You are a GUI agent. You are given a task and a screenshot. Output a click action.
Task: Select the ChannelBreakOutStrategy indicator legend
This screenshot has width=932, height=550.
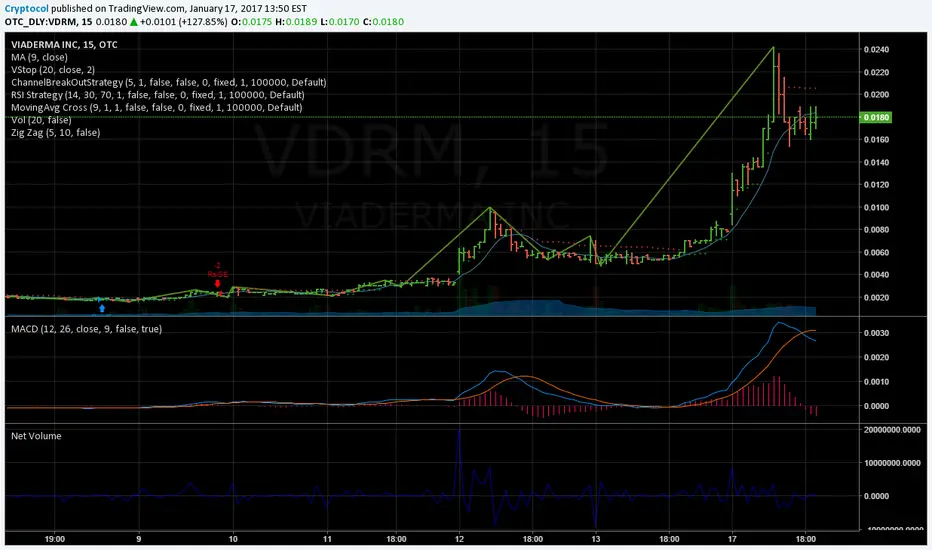(x=168, y=83)
